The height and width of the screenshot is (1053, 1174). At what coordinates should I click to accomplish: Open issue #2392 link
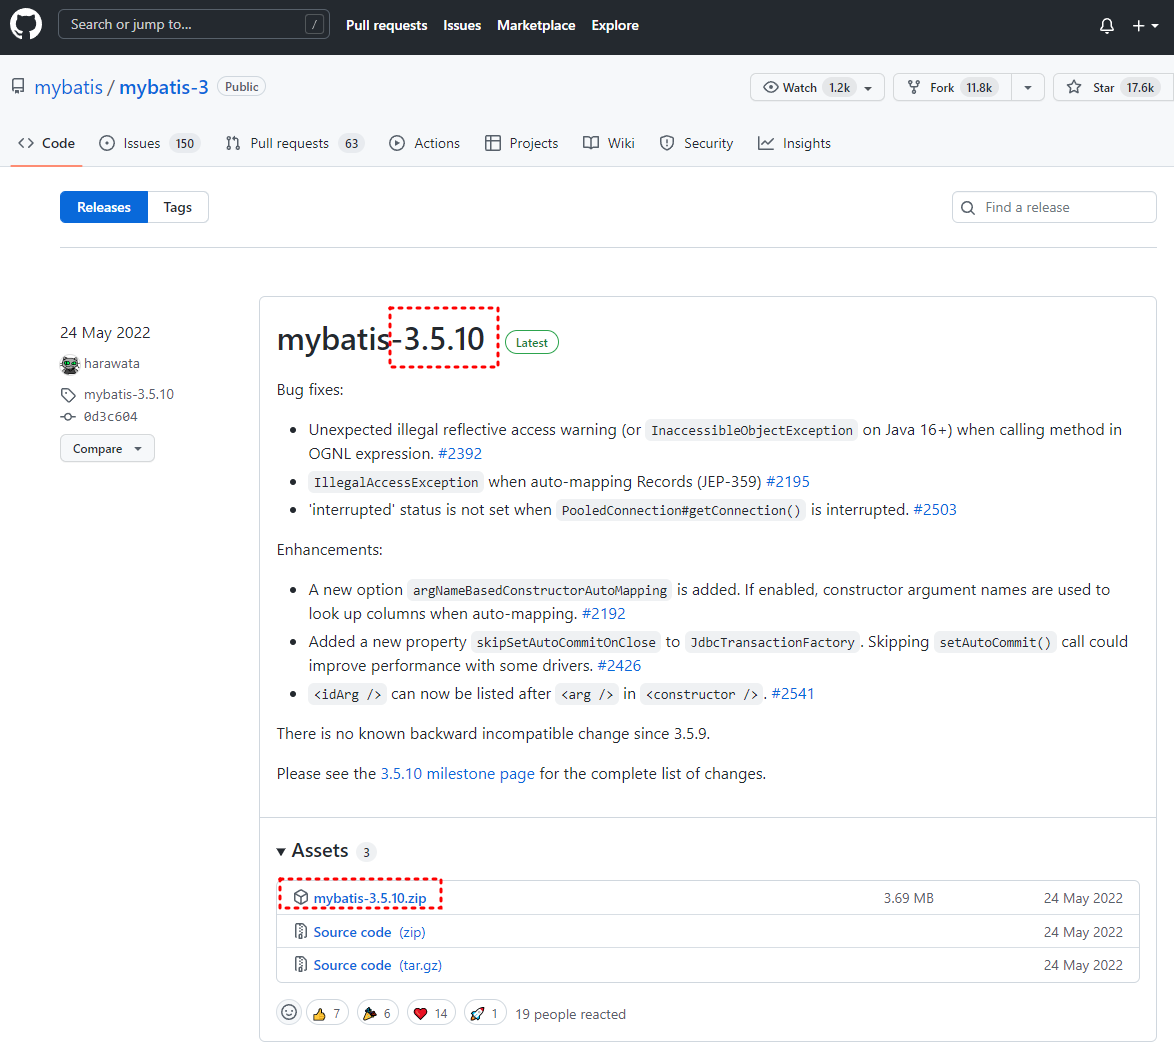coord(460,454)
